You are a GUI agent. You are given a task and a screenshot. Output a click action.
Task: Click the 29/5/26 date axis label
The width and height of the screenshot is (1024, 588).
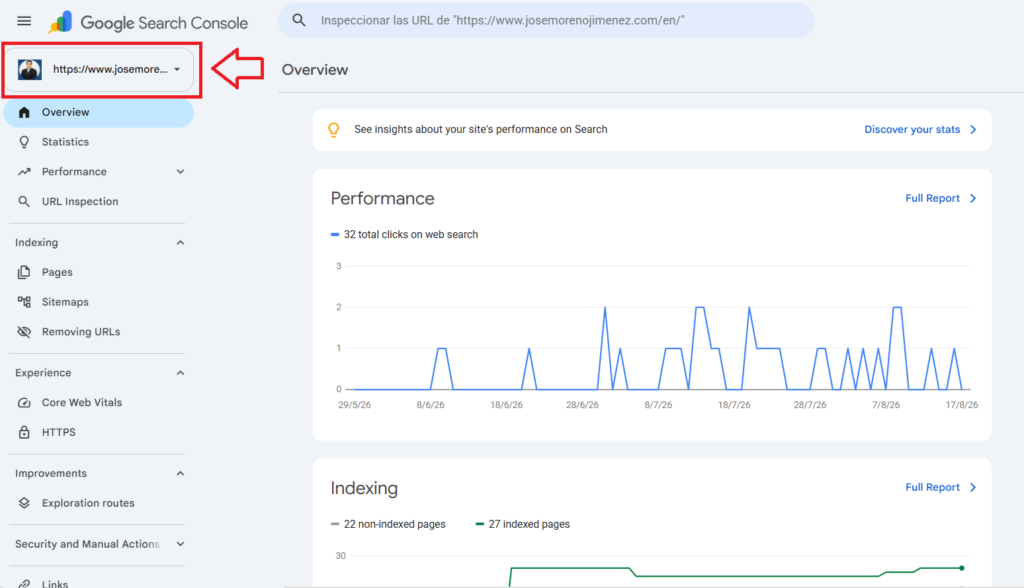click(355, 405)
